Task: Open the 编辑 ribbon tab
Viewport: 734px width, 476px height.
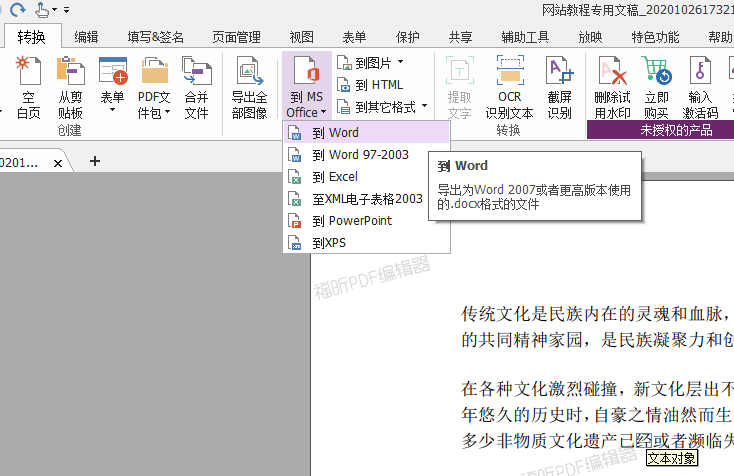Action: [x=86, y=37]
